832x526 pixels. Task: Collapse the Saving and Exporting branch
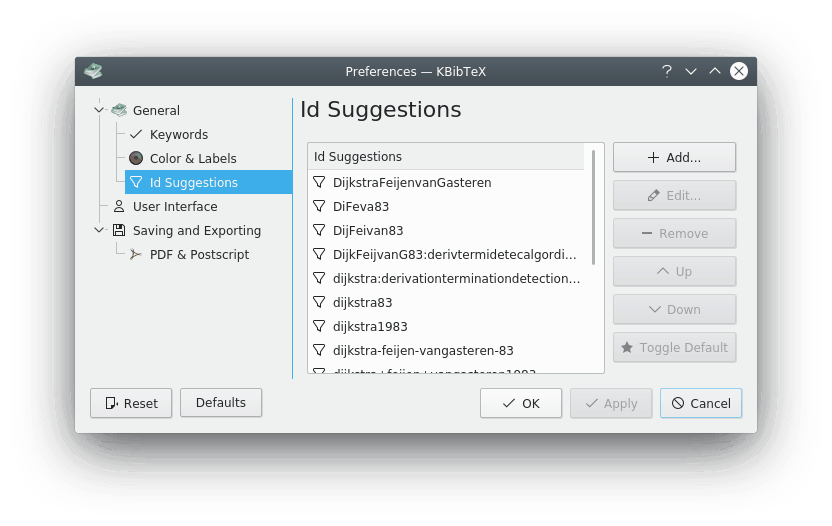click(99, 230)
